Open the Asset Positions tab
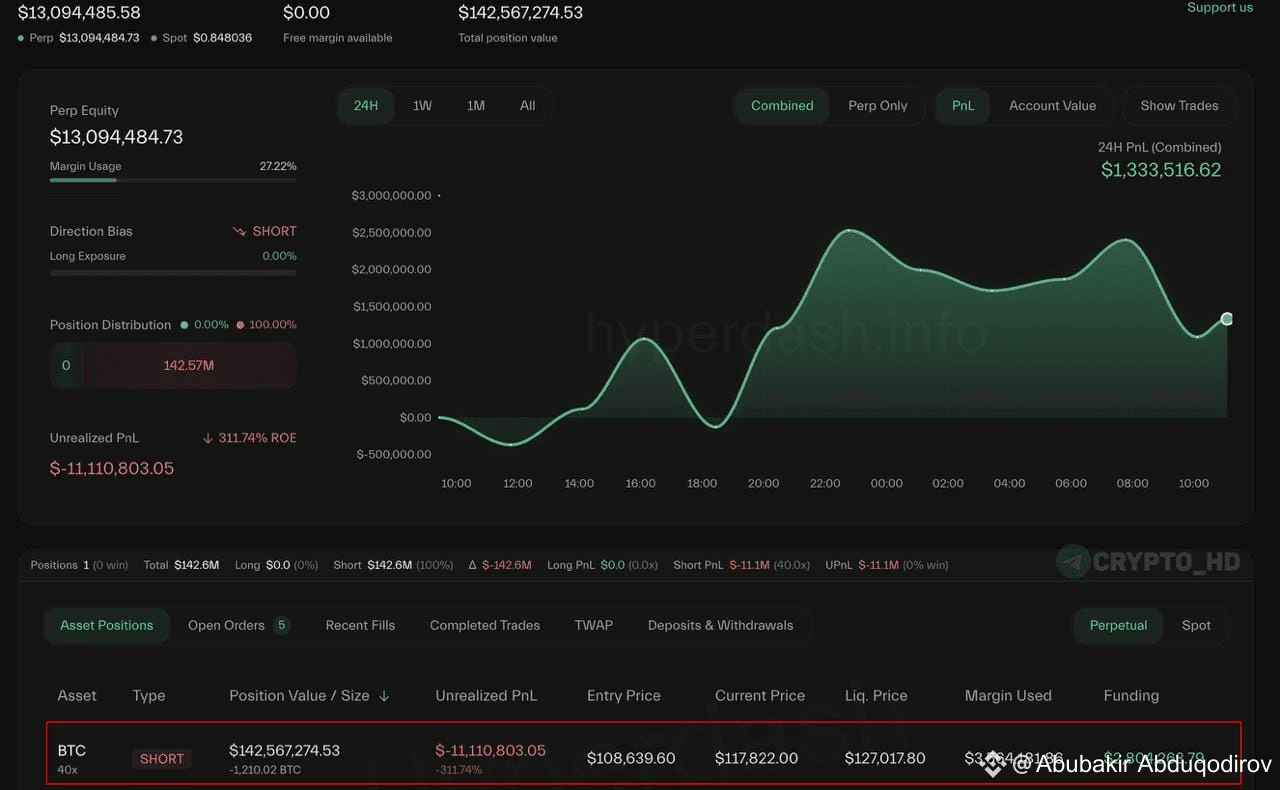This screenshot has height=790, width=1280. [x=107, y=626]
